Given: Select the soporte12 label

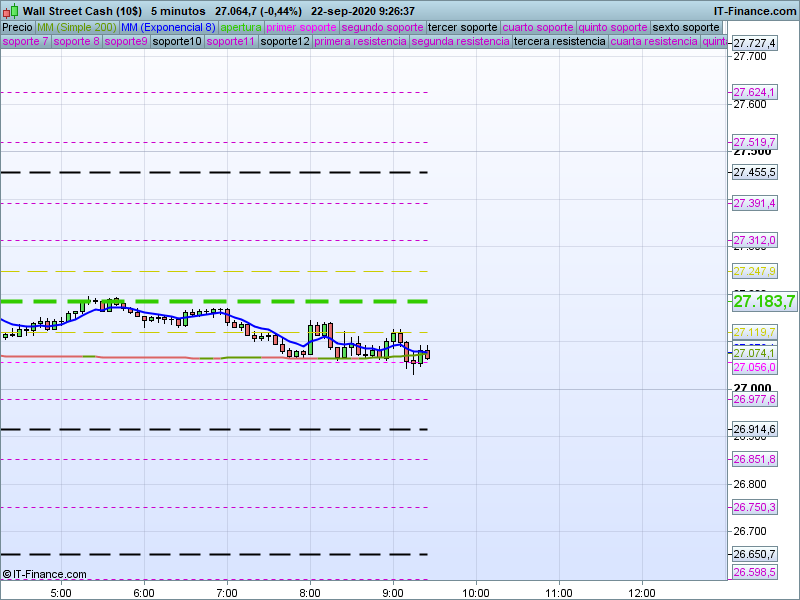Looking at the screenshot, I should pyautogui.click(x=285, y=41).
